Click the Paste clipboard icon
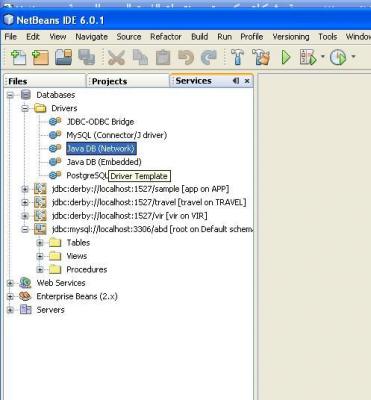Viewport: 371px width, 400px height. coord(163,57)
